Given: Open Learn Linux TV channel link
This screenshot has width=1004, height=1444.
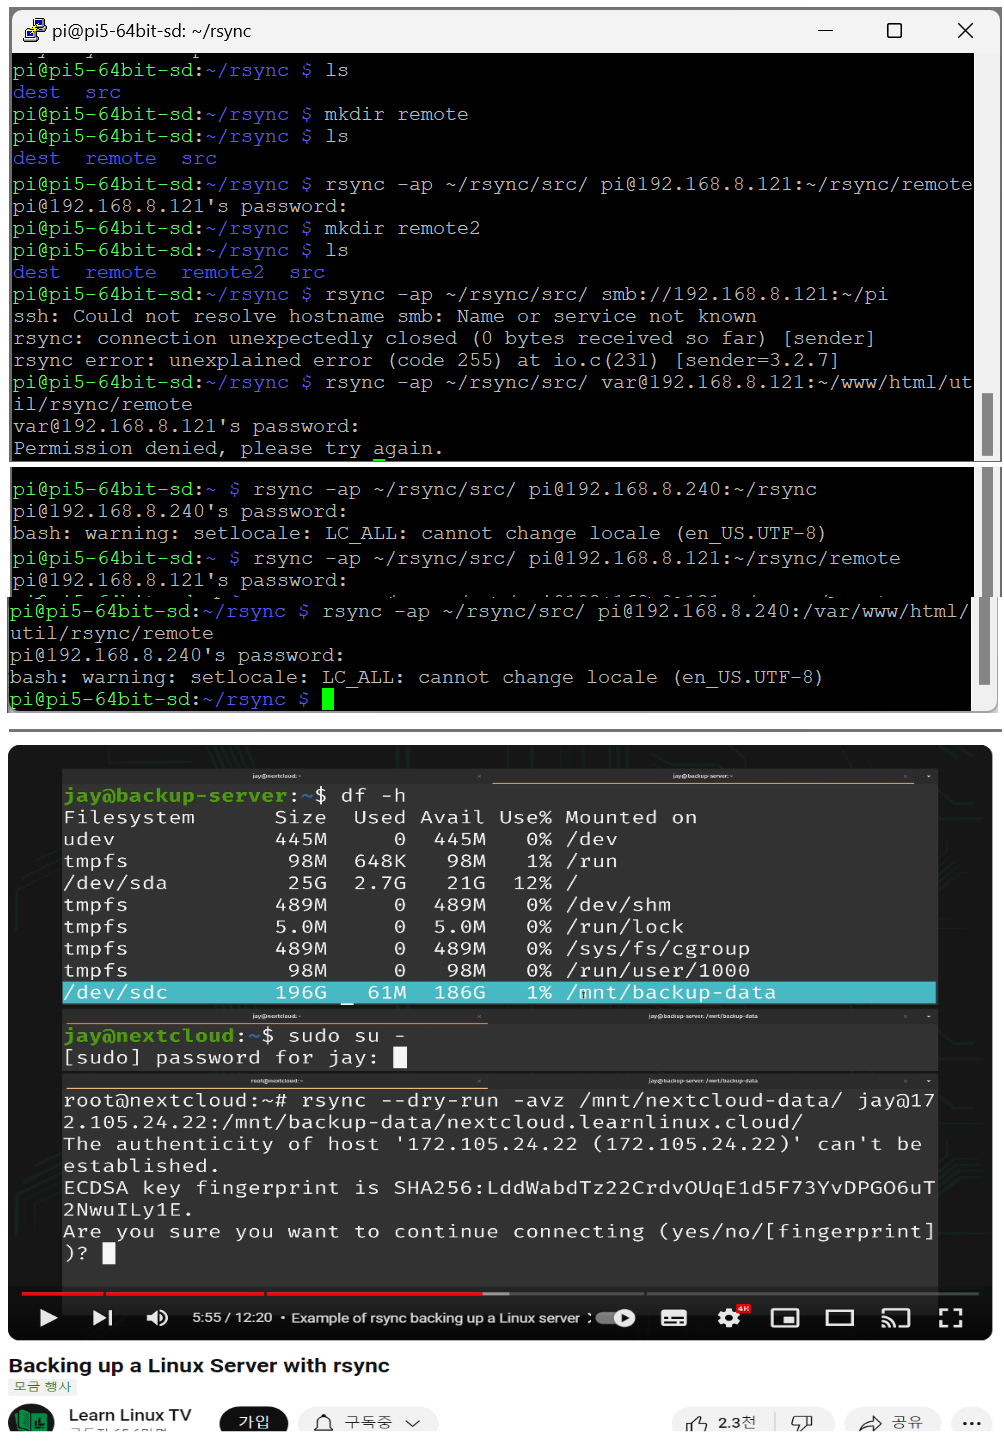Looking at the screenshot, I should point(130,1415).
